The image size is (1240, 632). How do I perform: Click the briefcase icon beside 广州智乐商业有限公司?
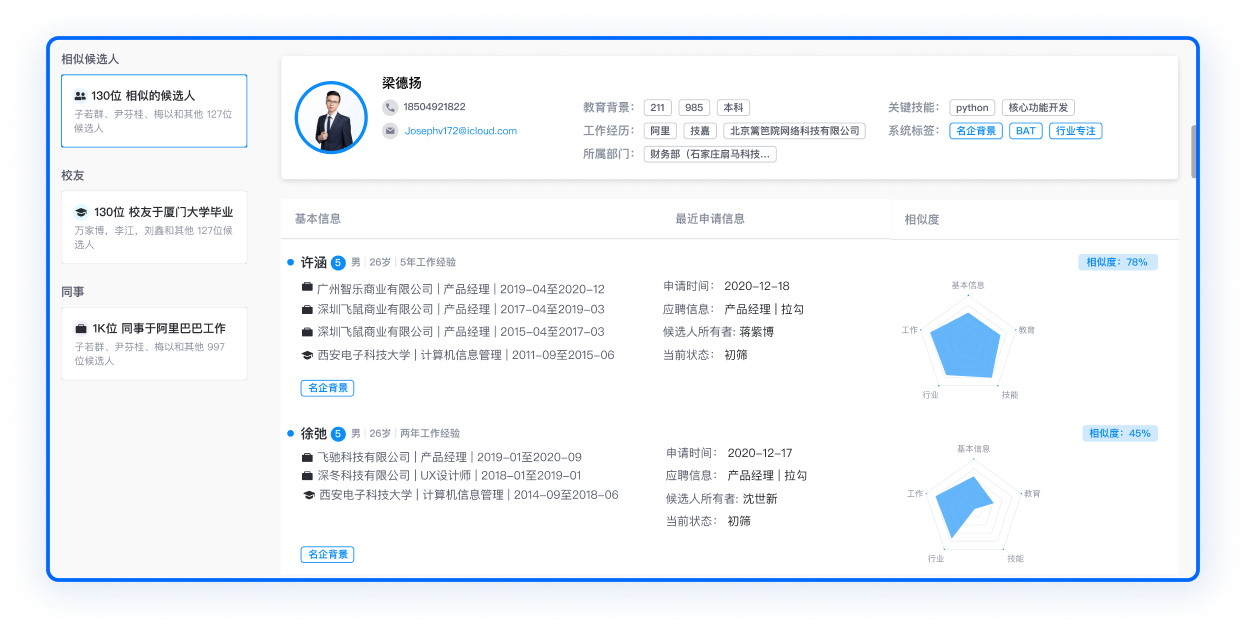307,288
